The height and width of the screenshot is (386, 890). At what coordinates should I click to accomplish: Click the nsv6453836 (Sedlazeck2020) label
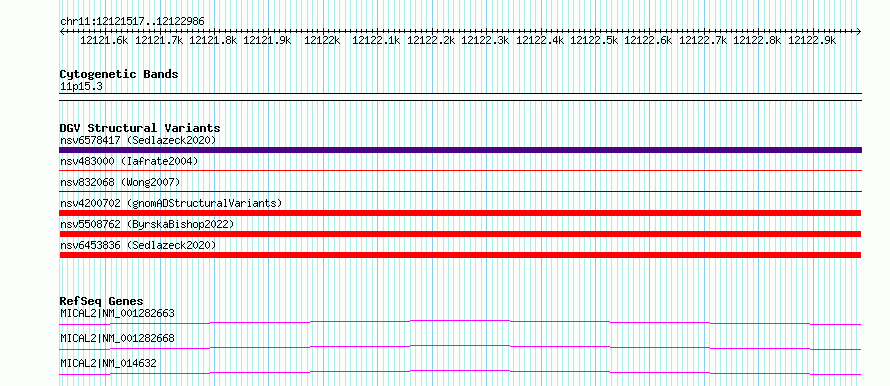click(x=138, y=245)
